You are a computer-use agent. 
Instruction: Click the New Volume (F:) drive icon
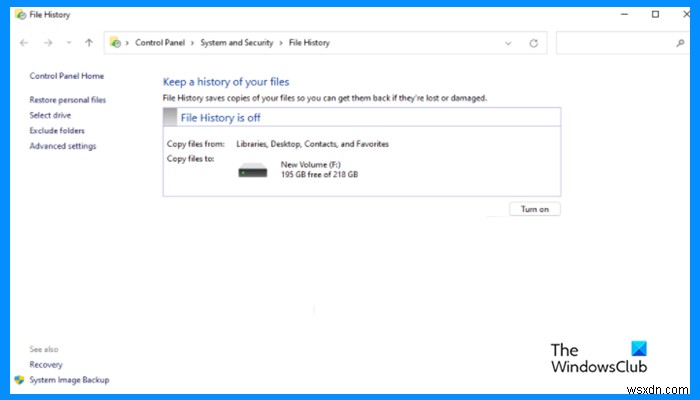[253, 170]
